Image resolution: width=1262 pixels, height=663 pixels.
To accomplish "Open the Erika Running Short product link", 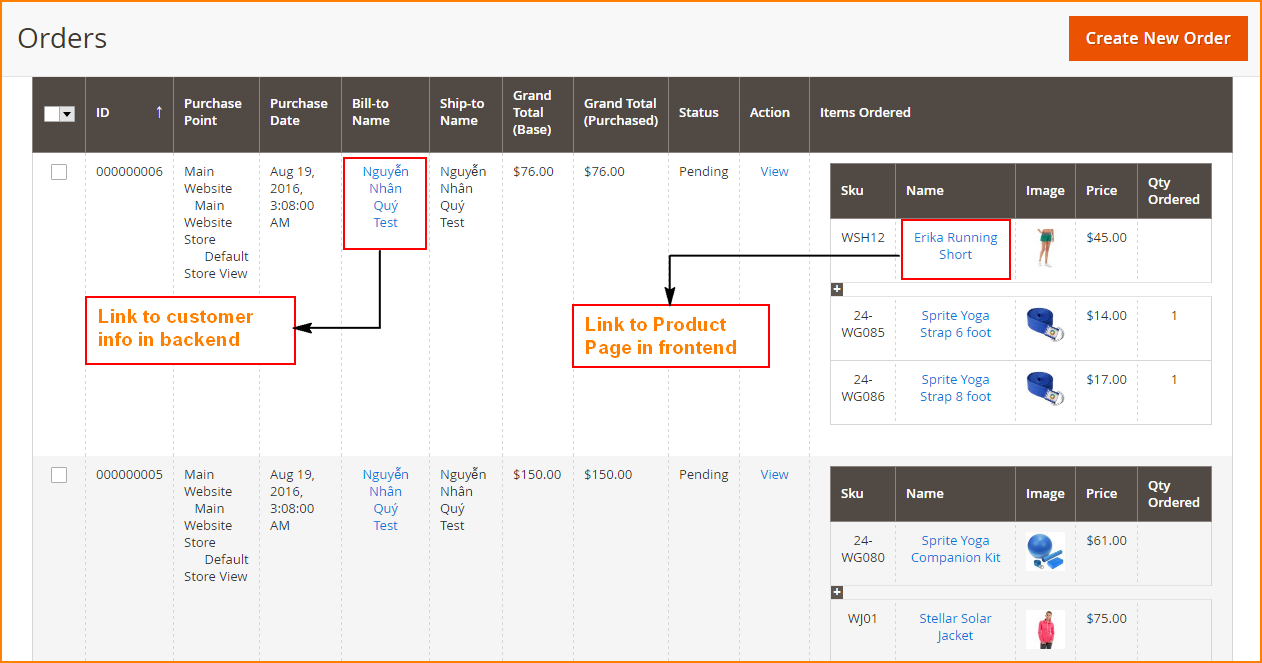I will (955, 246).
